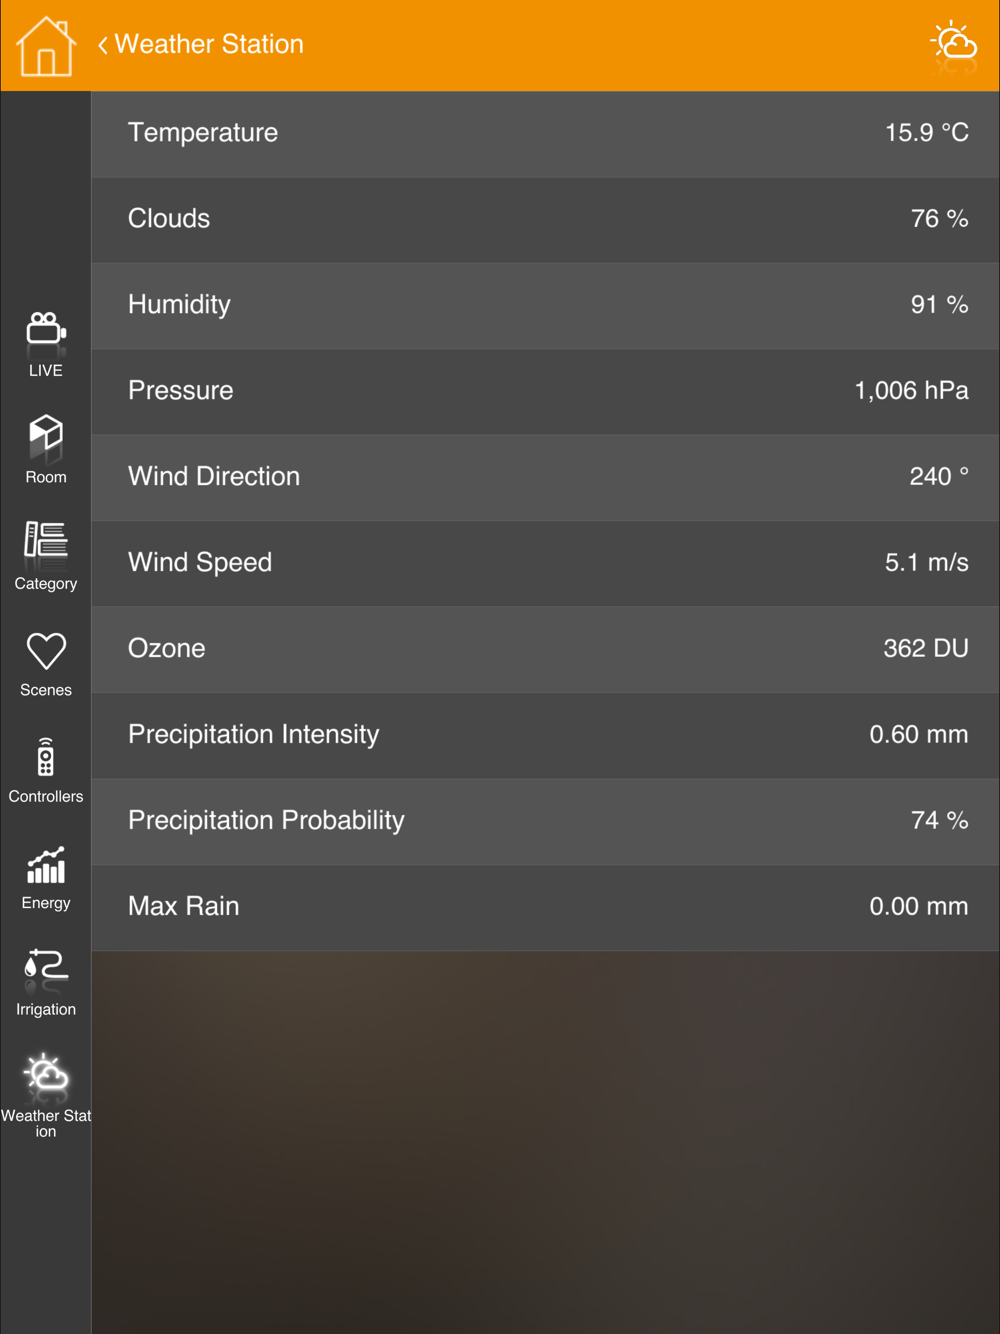Select the Temperature row

[x=546, y=133]
